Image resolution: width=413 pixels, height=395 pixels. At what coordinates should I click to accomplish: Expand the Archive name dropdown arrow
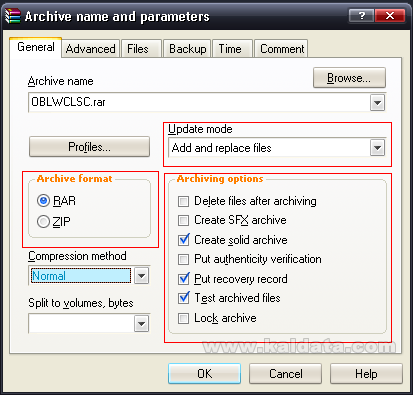pos(377,102)
